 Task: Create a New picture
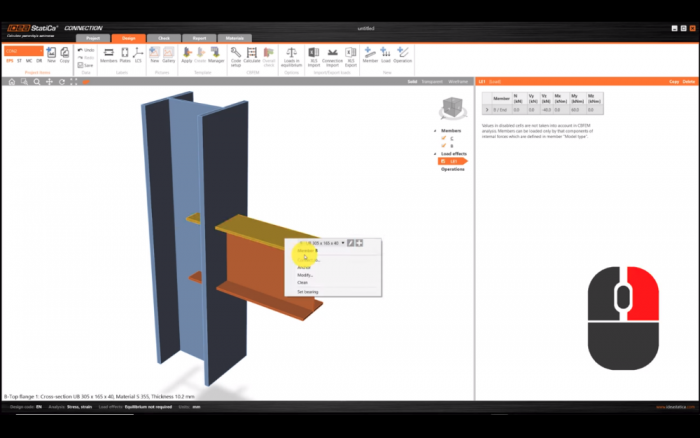click(x=154, y=55)
